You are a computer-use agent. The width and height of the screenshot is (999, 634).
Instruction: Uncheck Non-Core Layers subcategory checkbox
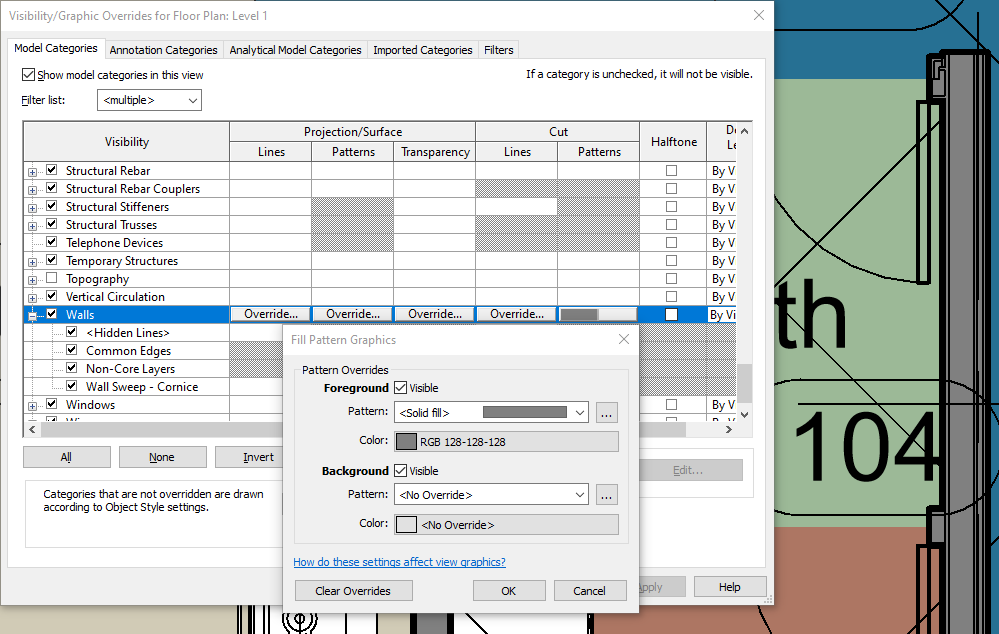(71, 368)
